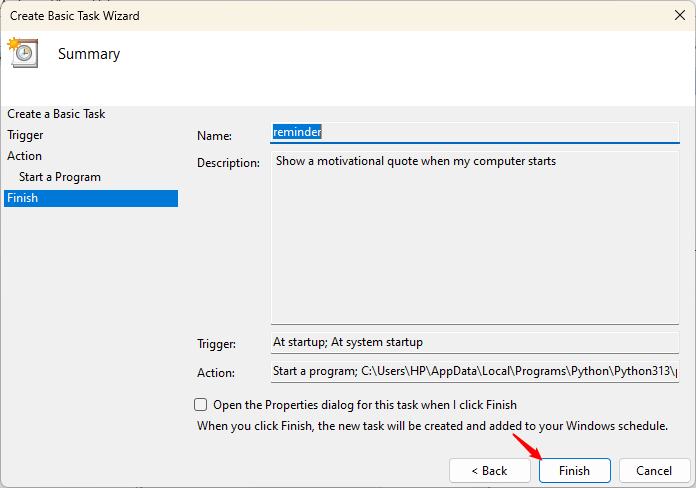The image size is (696, 488).
Task: Click the 'When you click Finish' info text
Action: pos(431,426)
